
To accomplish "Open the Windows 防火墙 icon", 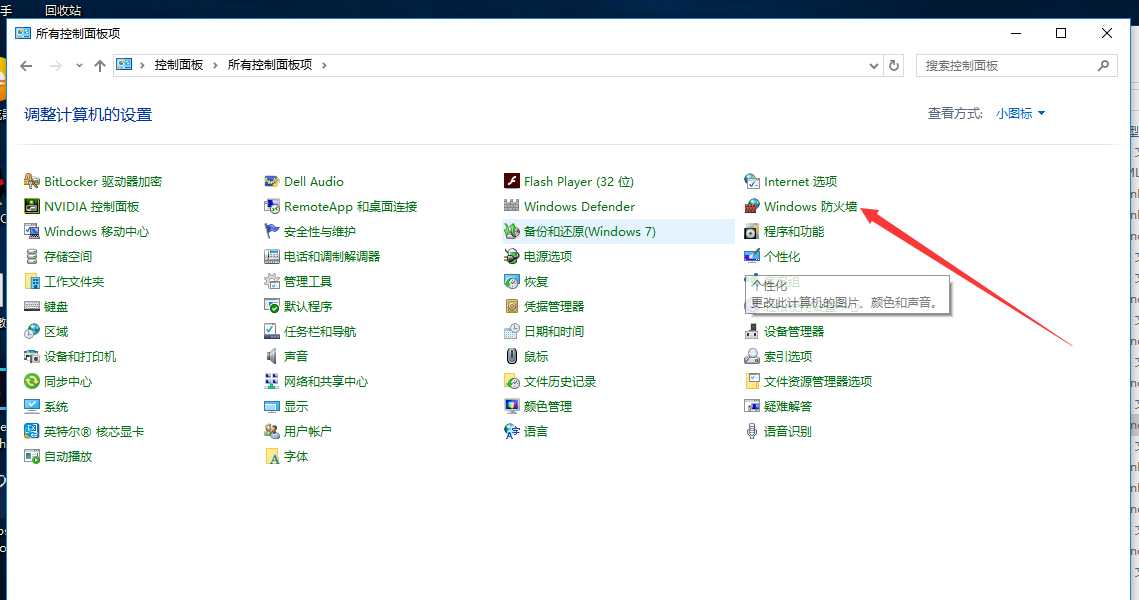I will pyautogui.click(x=752, y=206).
